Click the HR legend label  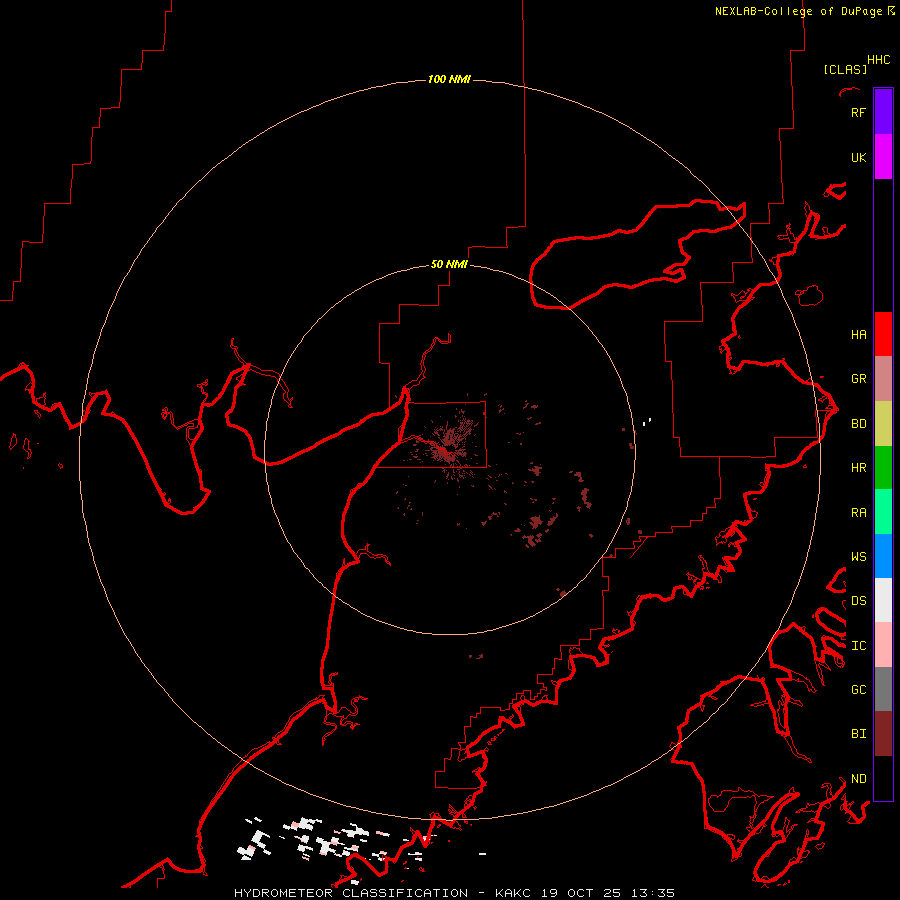[x=858, y=468]
